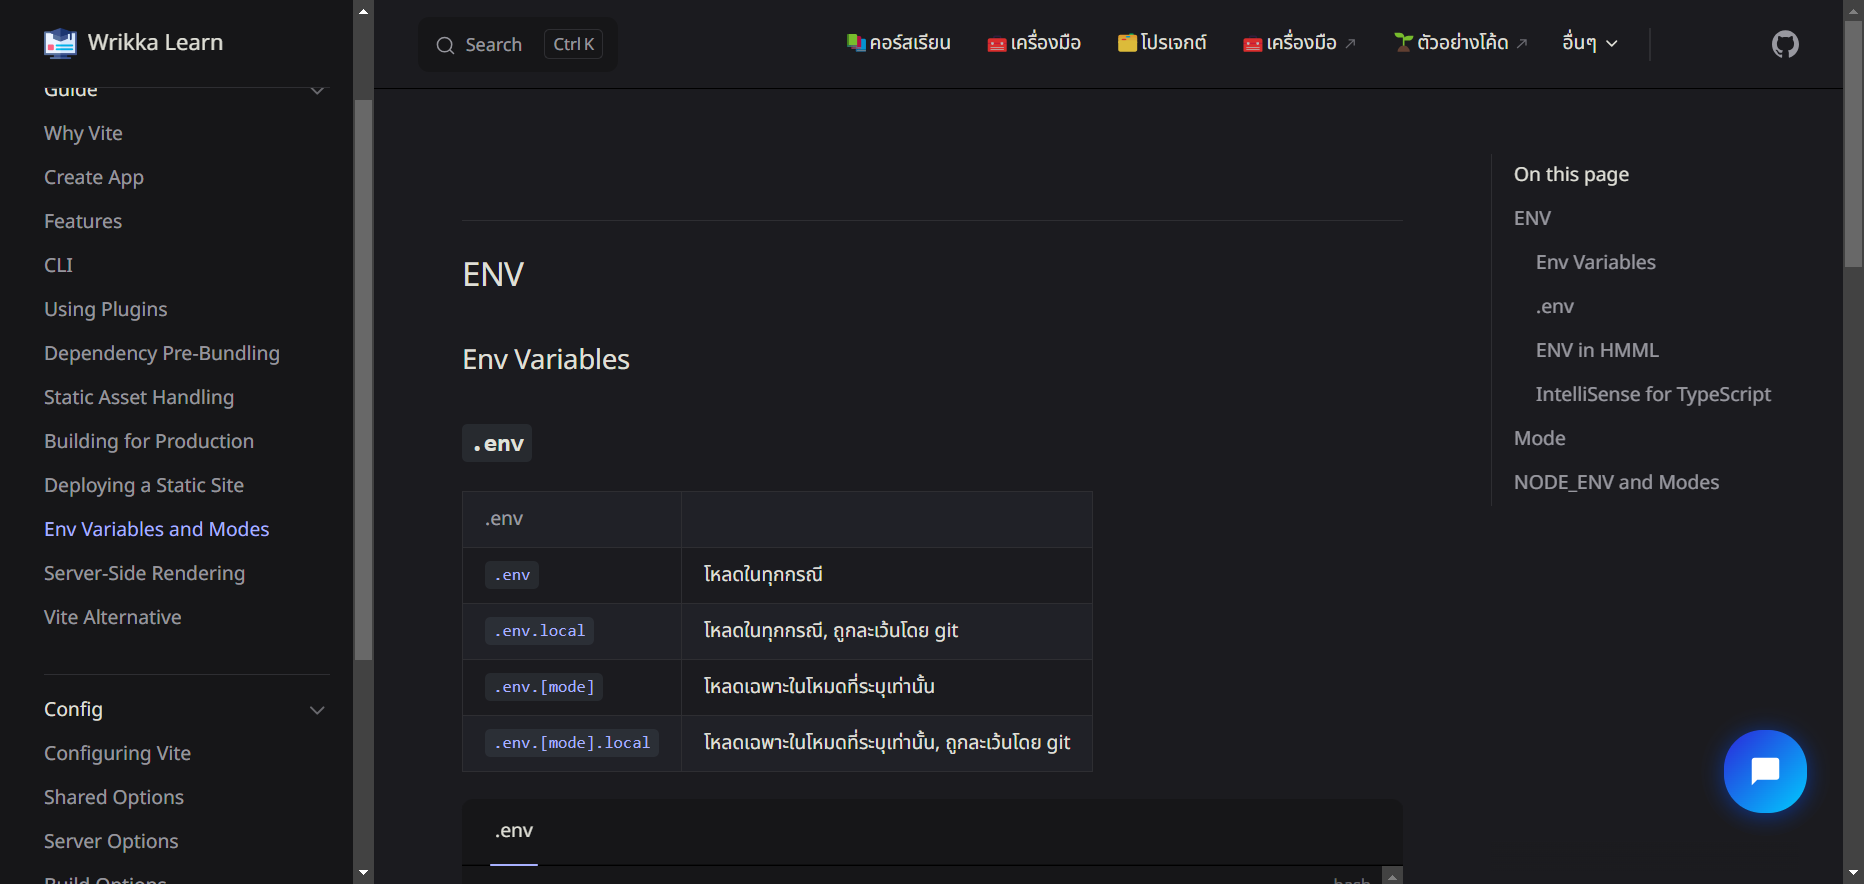Go to Server-Side Rendering page
The image size is (1864, 884).
144,573
